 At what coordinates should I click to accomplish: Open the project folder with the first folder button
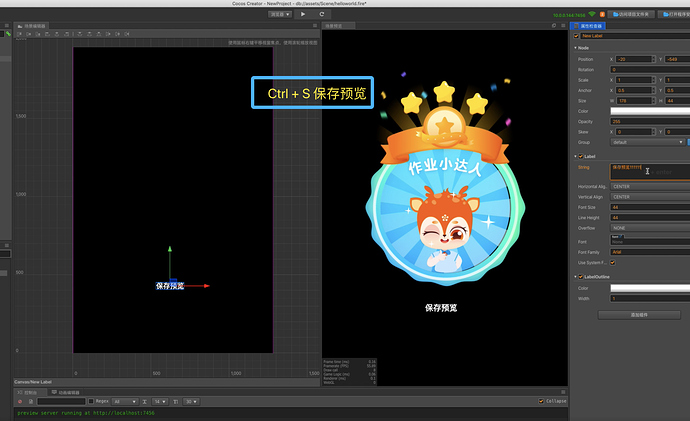(x=631, y=15)
